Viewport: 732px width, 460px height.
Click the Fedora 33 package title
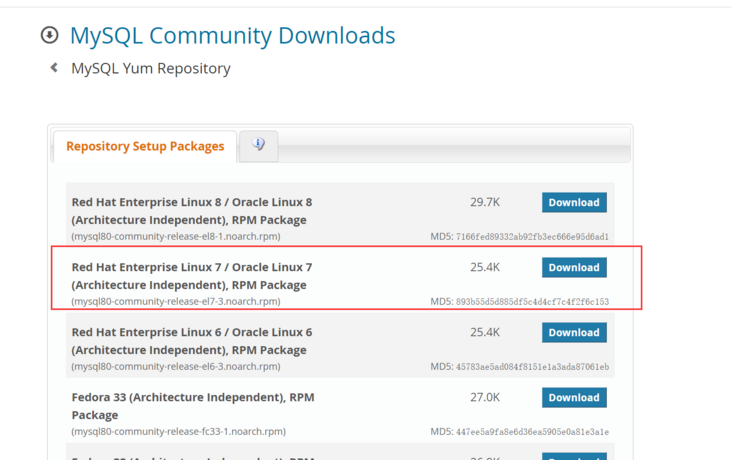pos(193,406)
